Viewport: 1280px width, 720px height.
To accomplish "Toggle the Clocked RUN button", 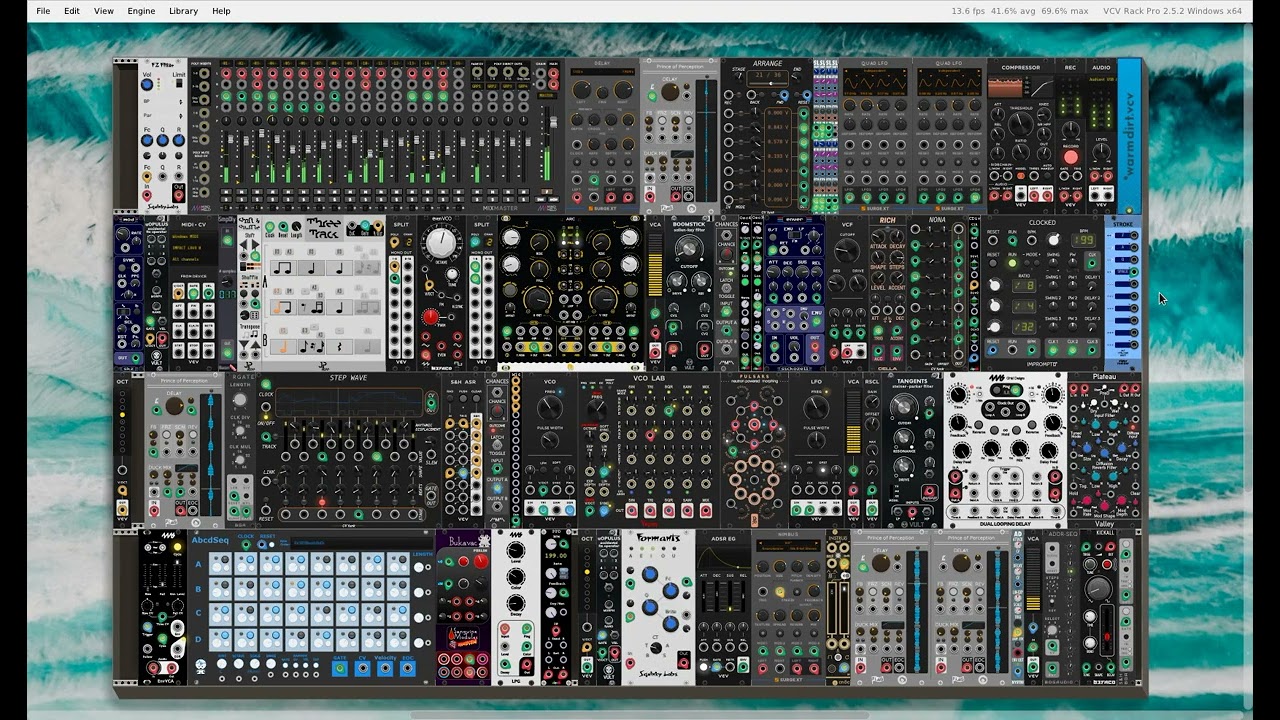I will pyautogui.click(x=1012, y=263).
